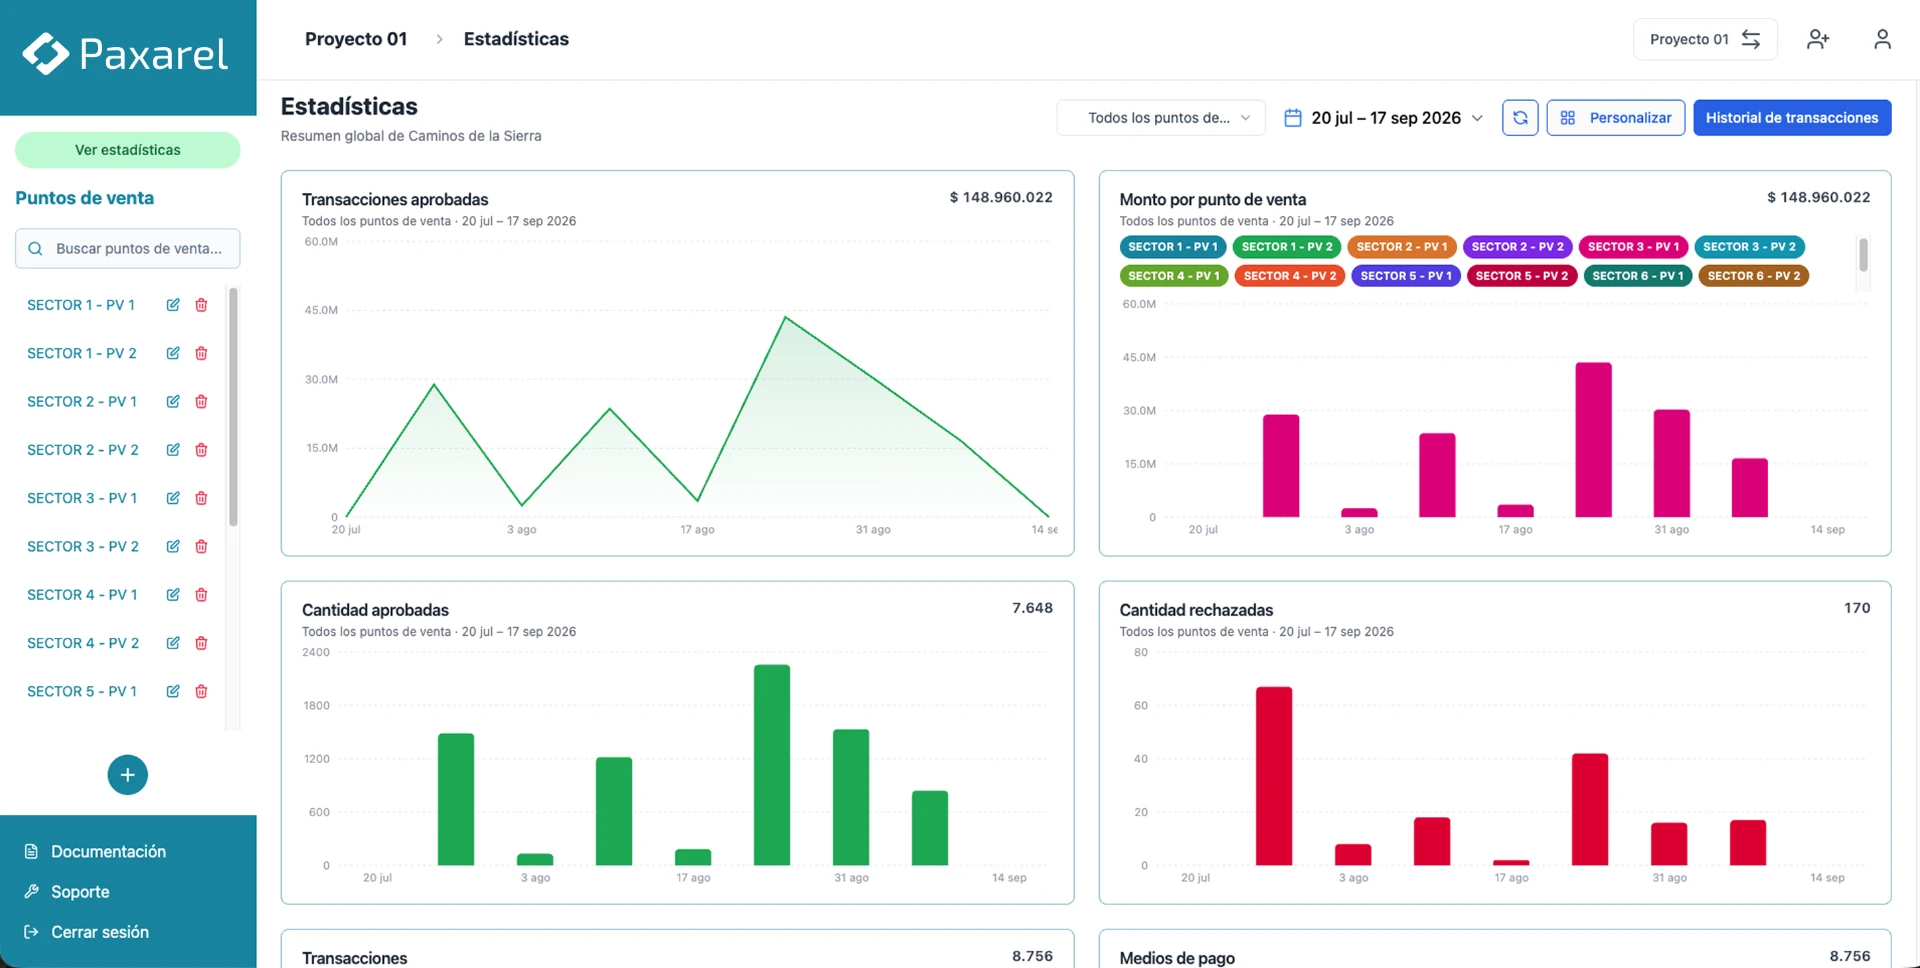Click the Personalizar button
Viewport: 1920px width, 968px height.
coord(1616,118)
